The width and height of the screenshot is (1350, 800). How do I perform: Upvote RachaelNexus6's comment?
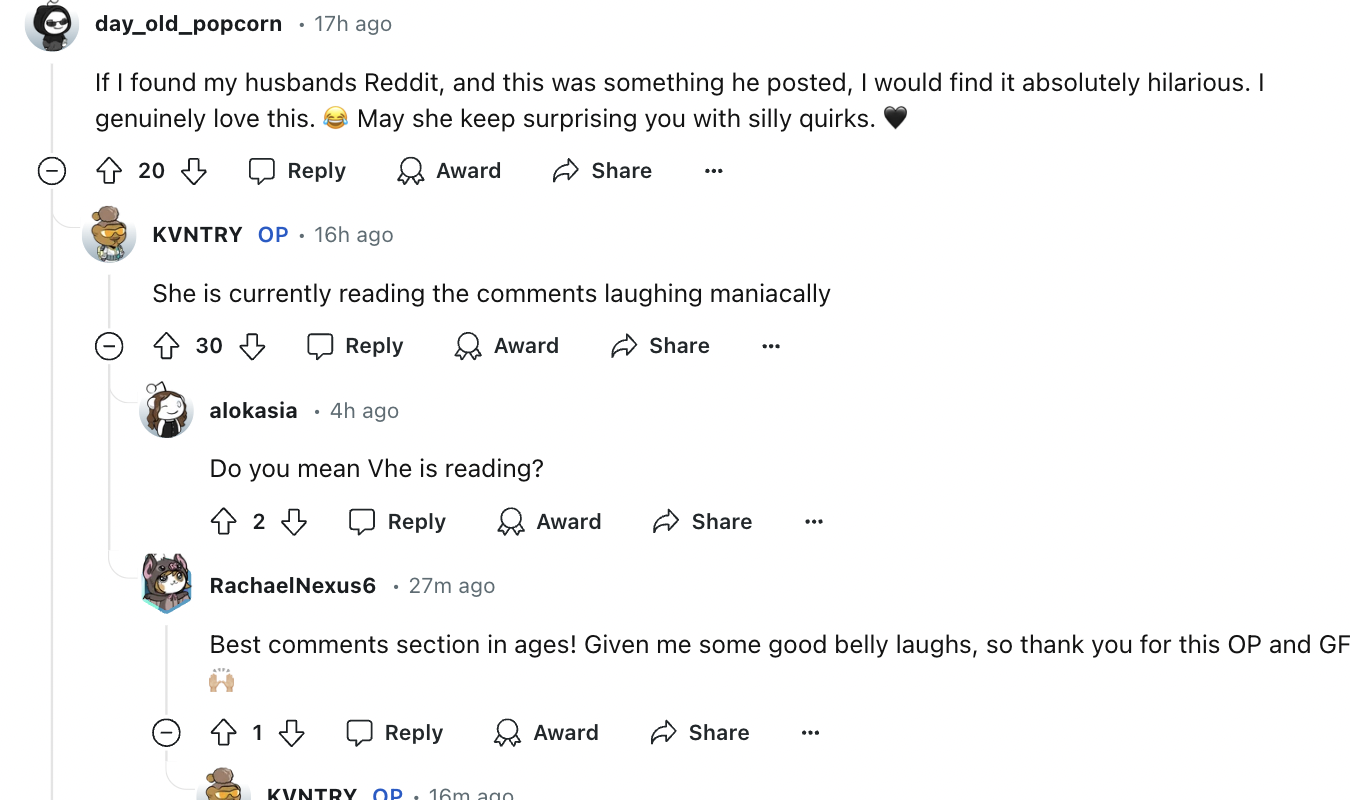[x=224, y=733]
